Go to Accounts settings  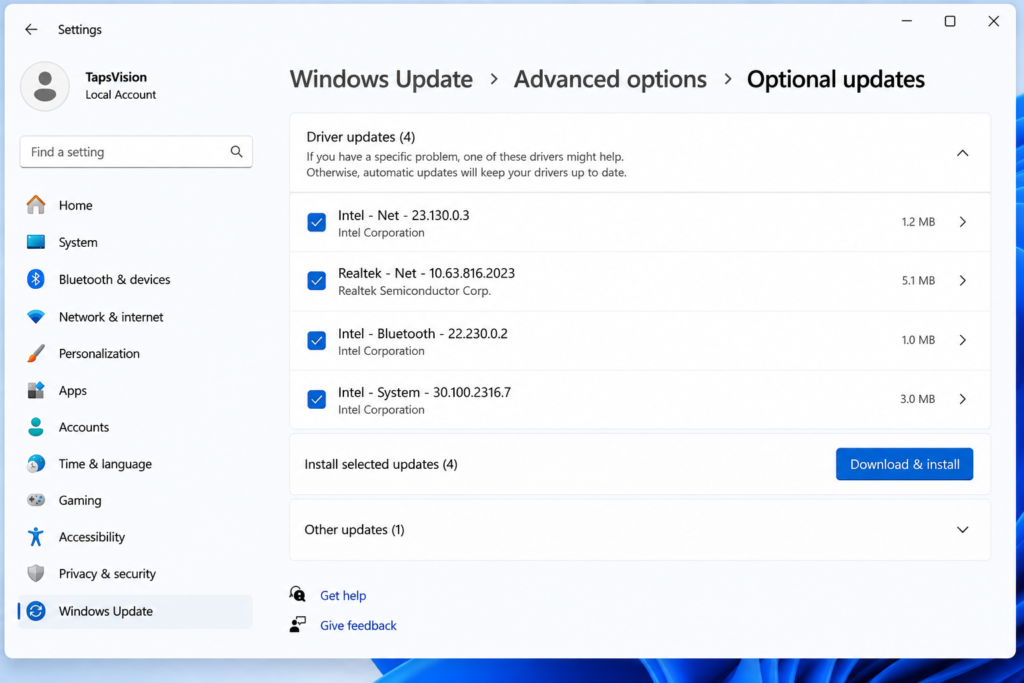pyautogui.click(x=136, y=427)
